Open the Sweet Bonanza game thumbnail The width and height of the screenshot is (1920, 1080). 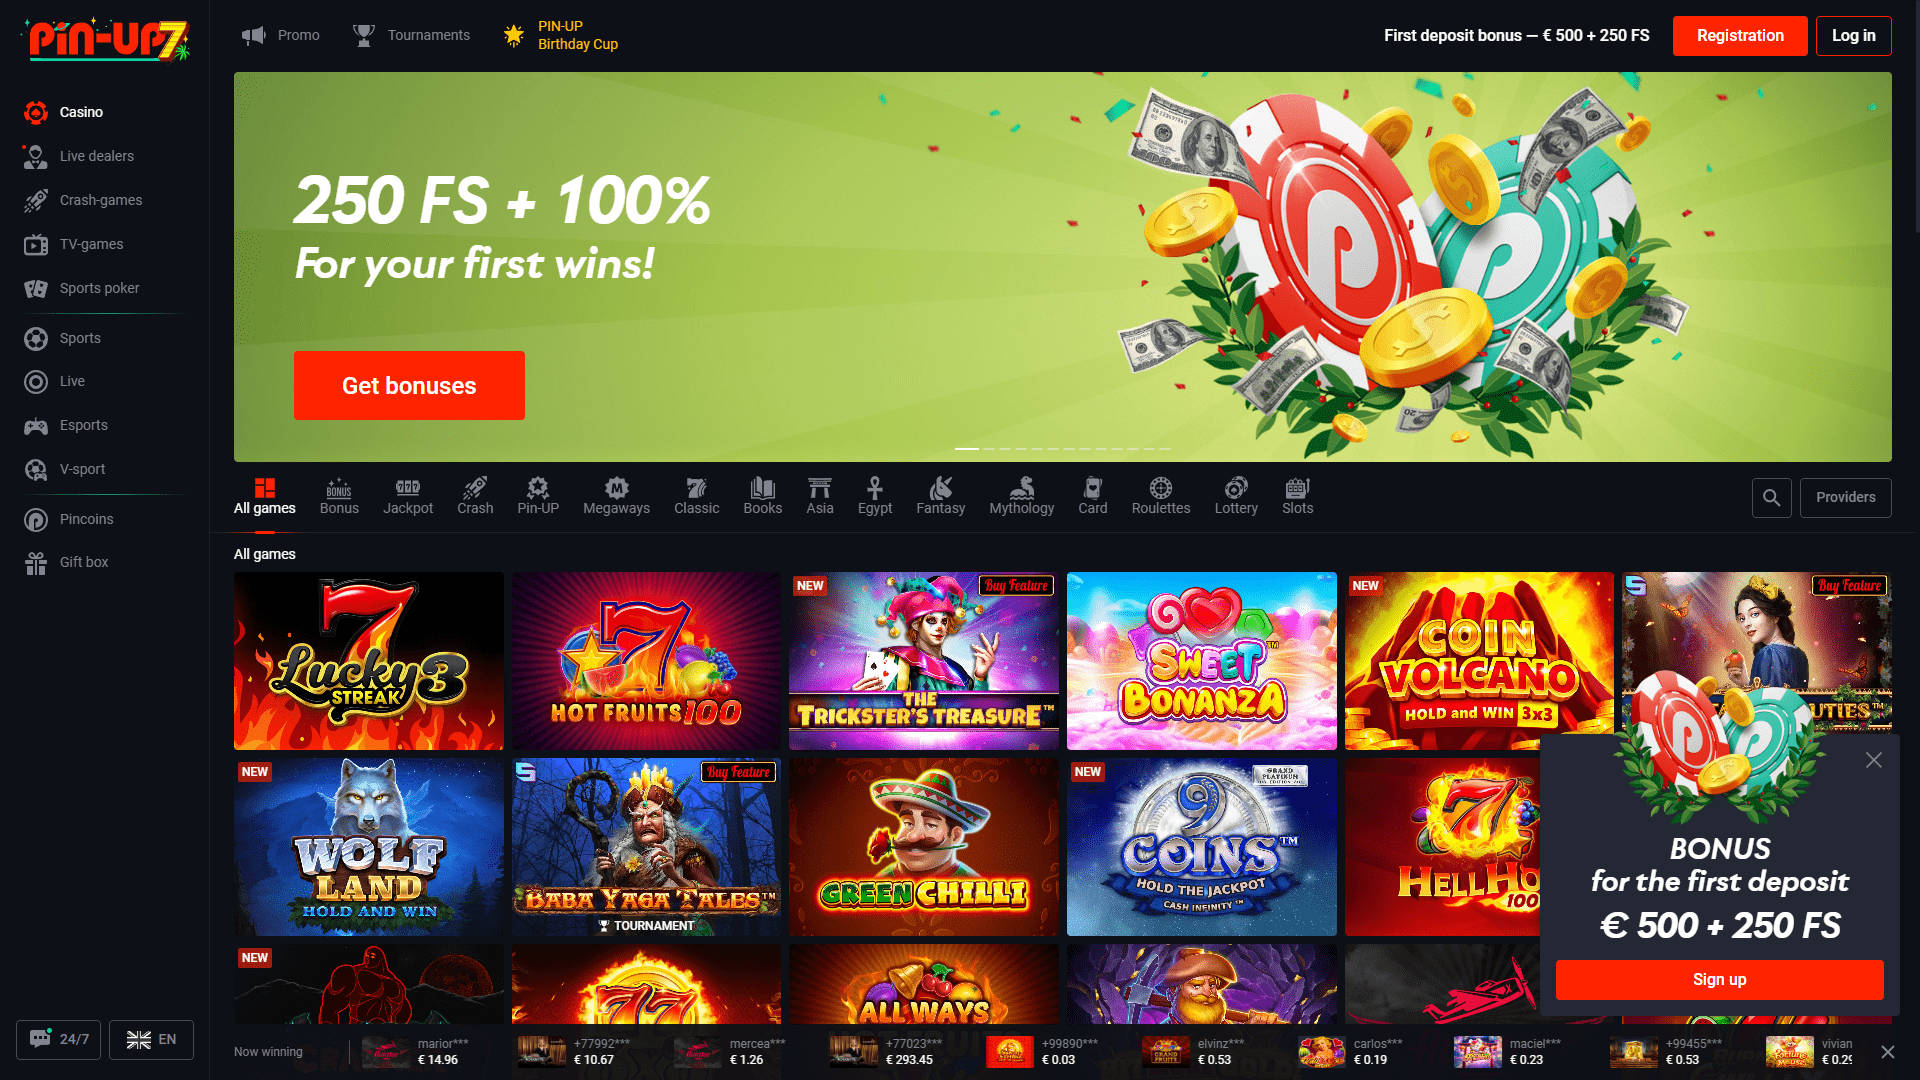tap(1201, 661)
